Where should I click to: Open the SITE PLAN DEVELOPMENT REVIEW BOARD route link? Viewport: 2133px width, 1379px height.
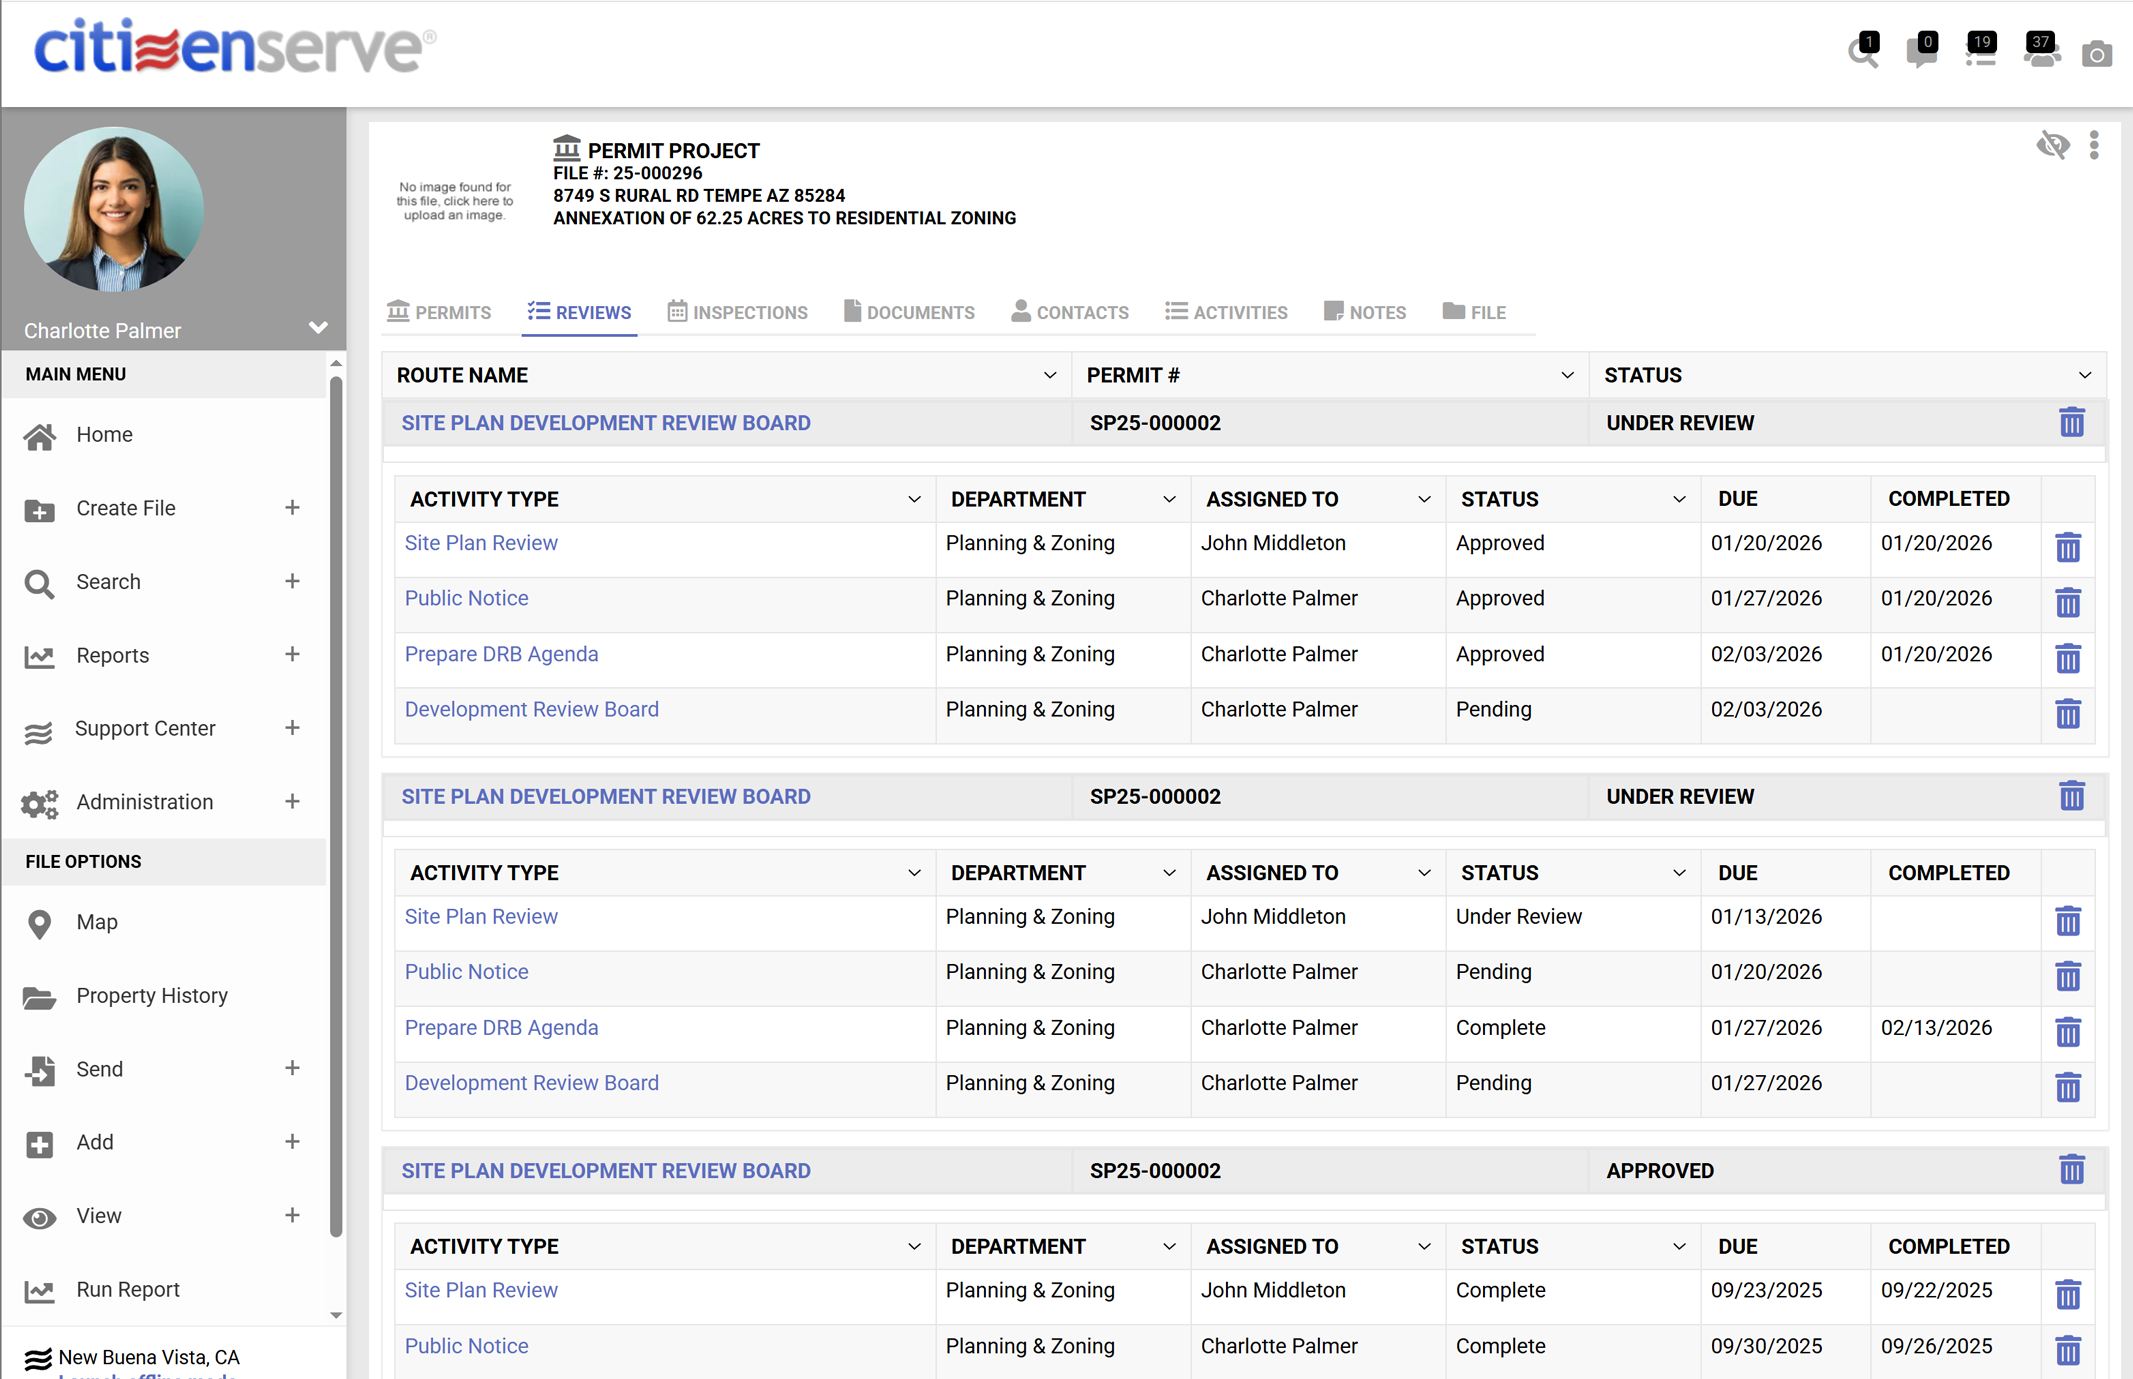(x=606, y=422)
